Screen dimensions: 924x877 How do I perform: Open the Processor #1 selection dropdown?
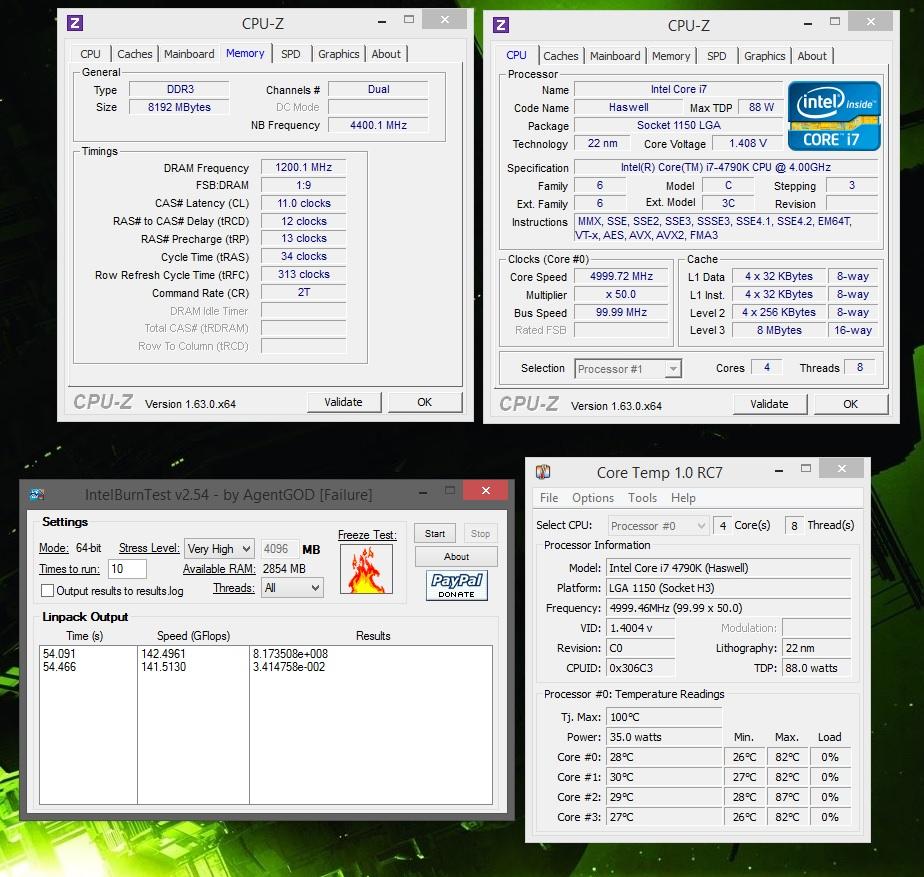click(628, 369)
